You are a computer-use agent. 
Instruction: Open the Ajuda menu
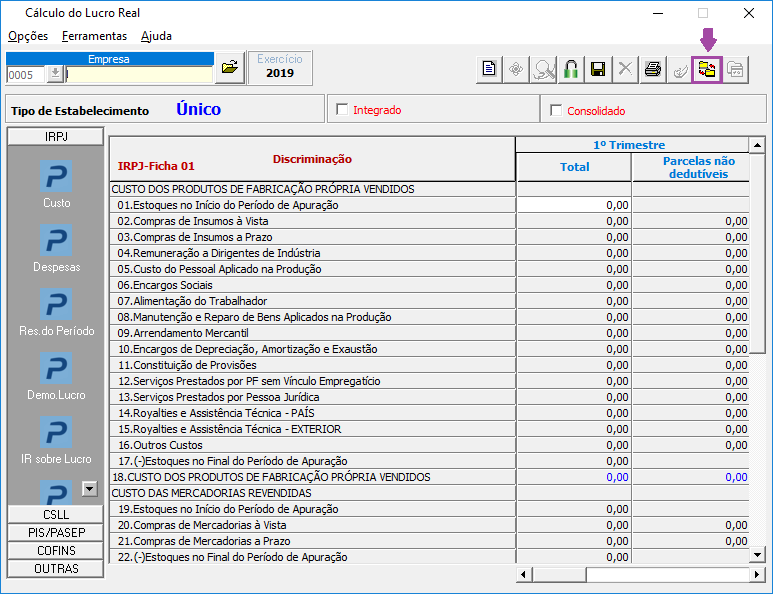click(156, 36)
